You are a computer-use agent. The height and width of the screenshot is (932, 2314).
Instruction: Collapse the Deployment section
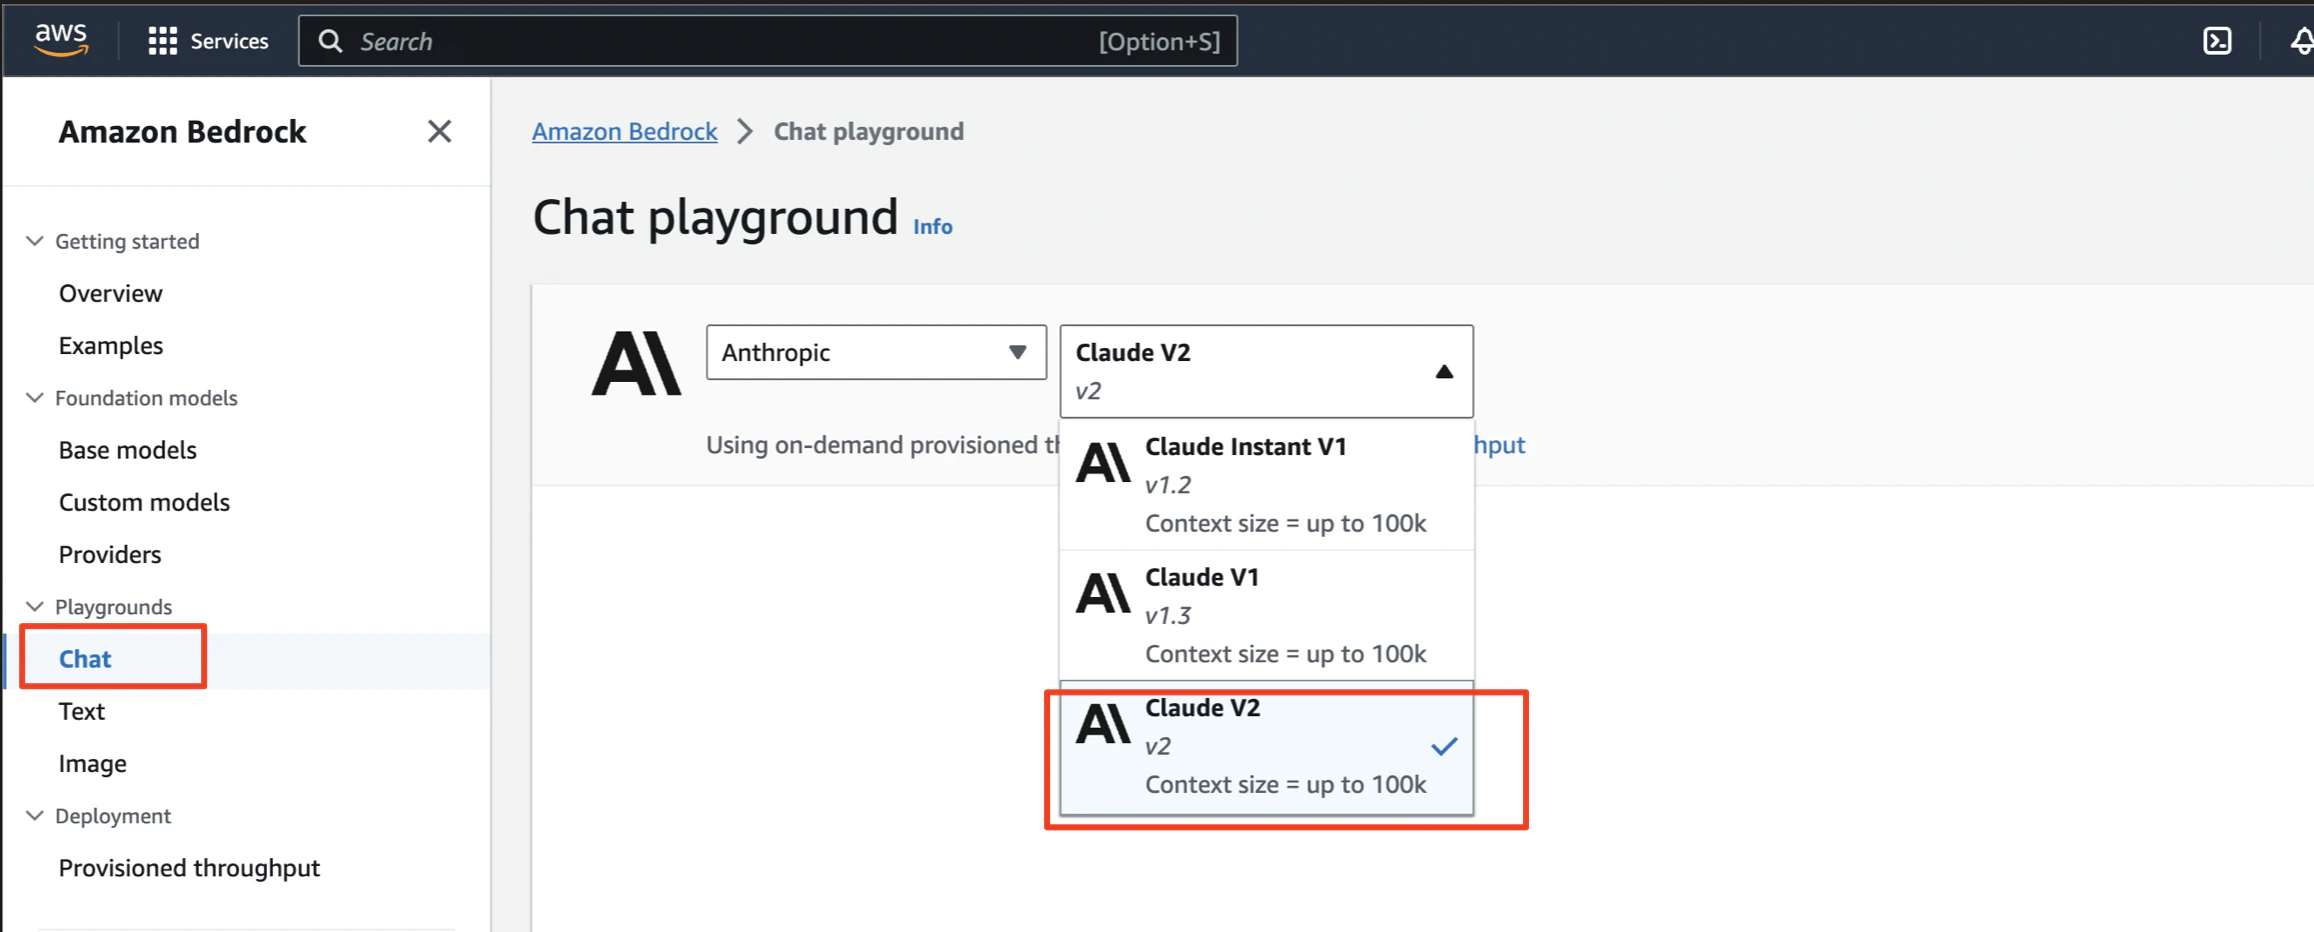(35, 816)
